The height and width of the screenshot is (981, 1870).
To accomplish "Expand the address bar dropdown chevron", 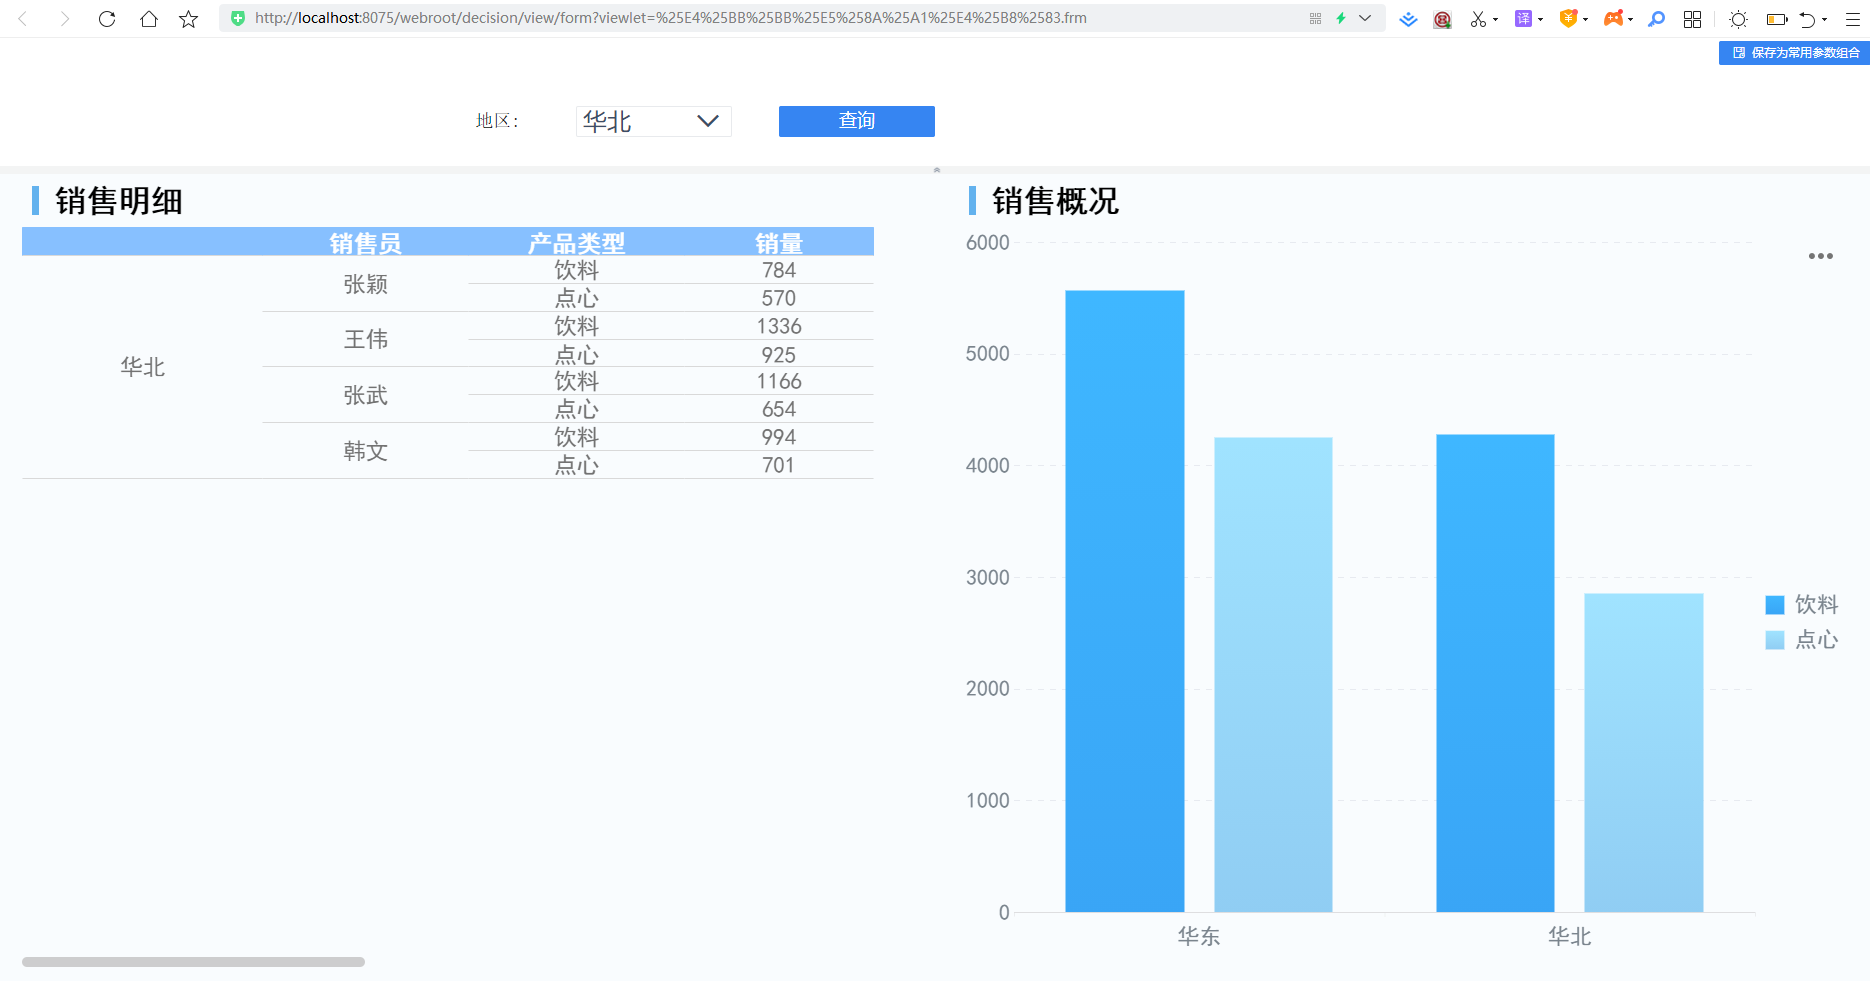I will click(1365, 18).
